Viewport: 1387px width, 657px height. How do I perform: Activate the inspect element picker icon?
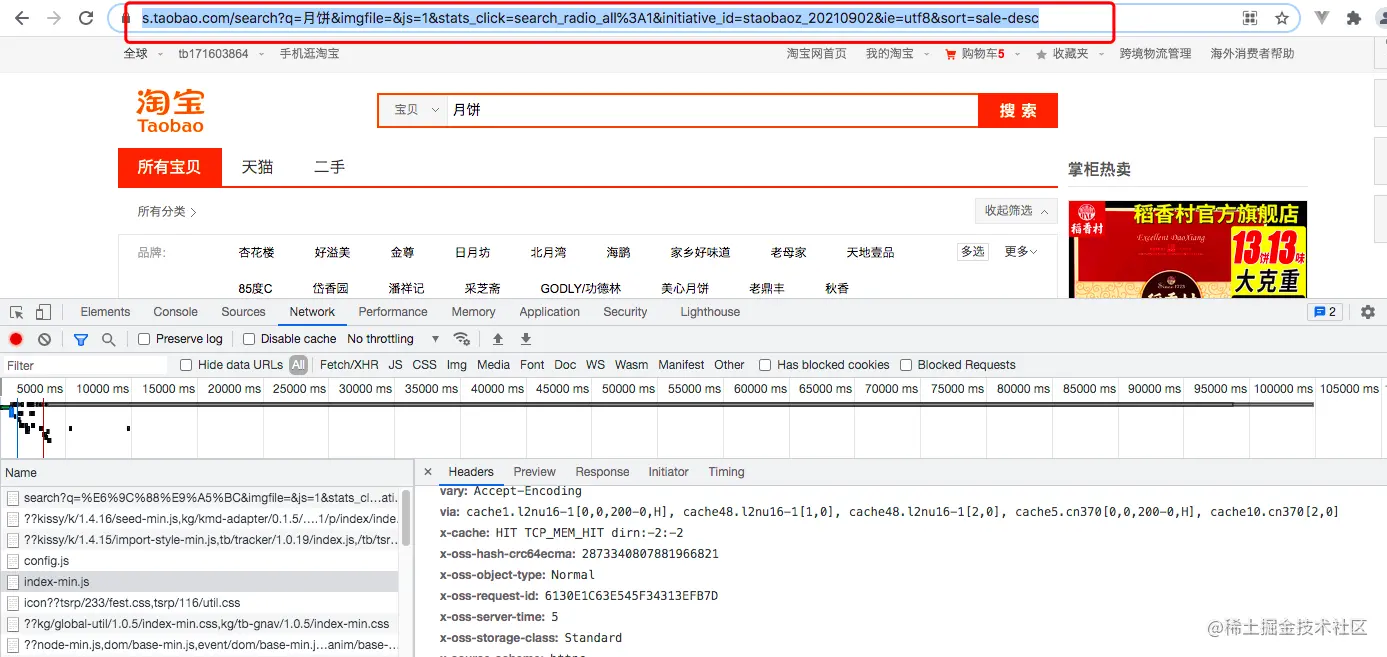[x=16, y=312]
